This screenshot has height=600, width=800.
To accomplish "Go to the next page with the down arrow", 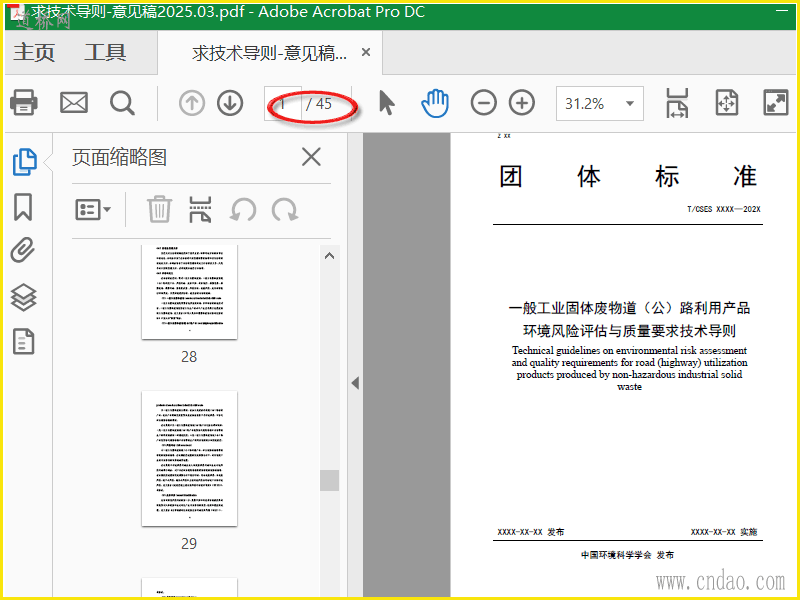I will (230, 103).
